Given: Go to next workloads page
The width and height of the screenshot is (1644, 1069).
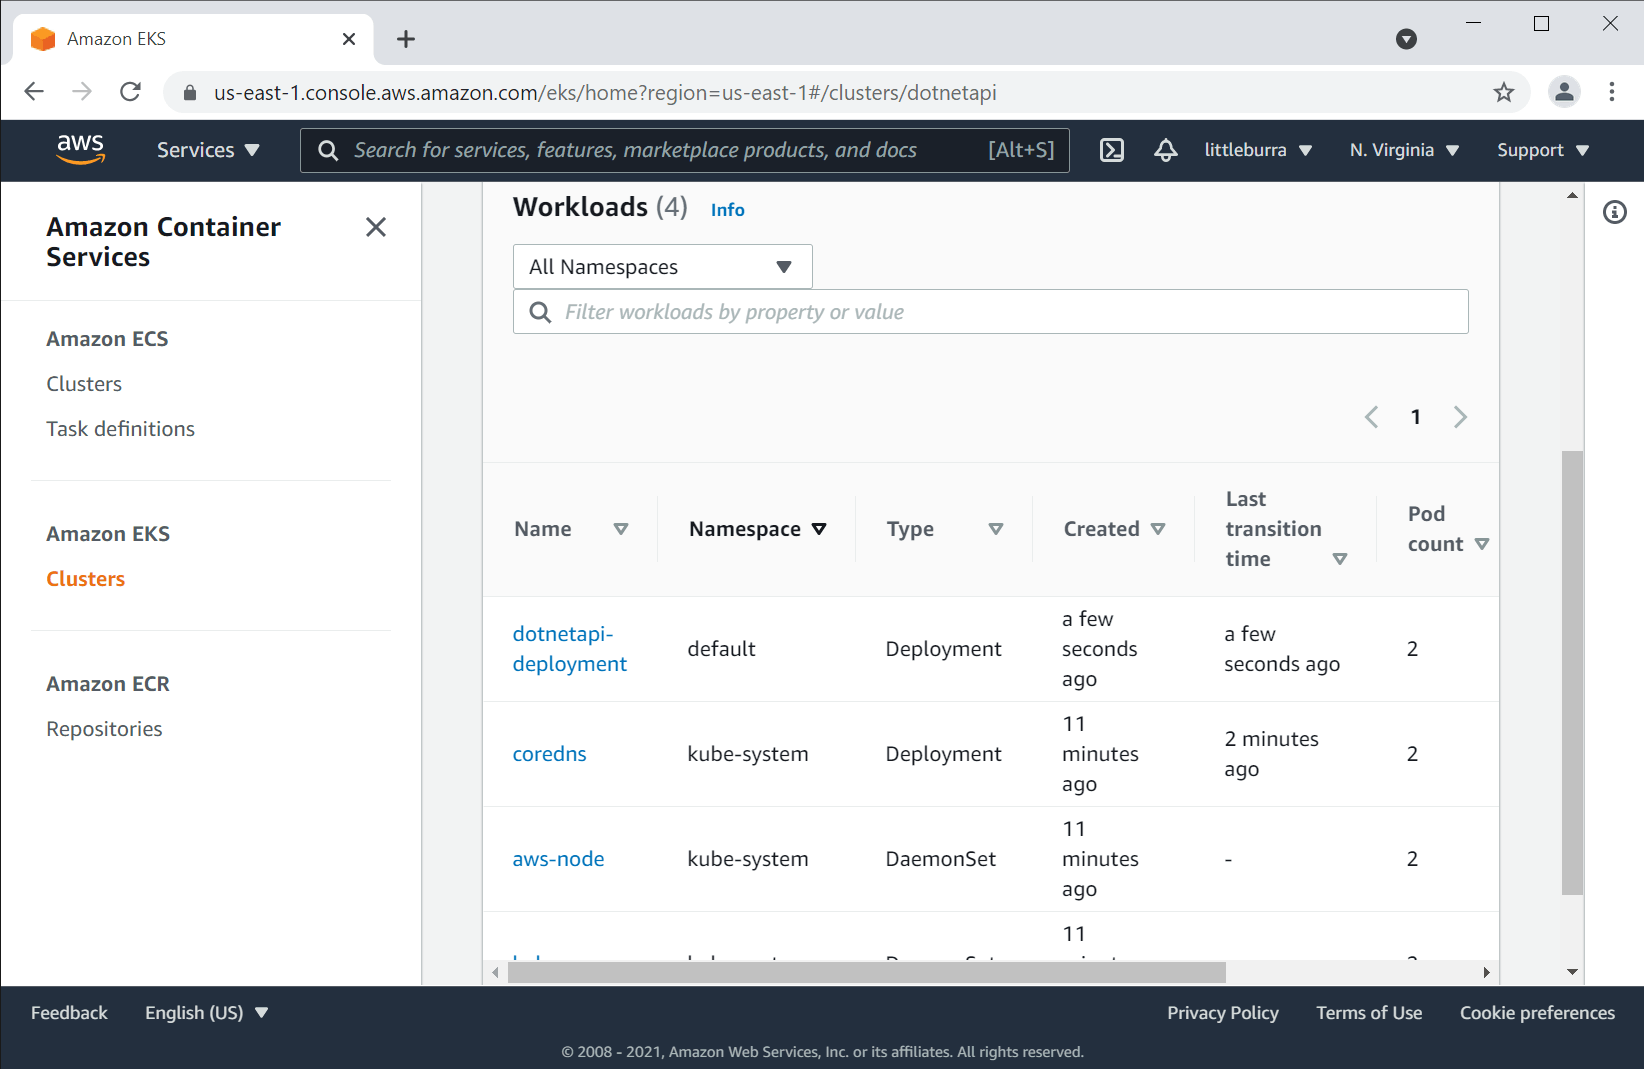Looking at the screenshot, I should pos(1460,417).
